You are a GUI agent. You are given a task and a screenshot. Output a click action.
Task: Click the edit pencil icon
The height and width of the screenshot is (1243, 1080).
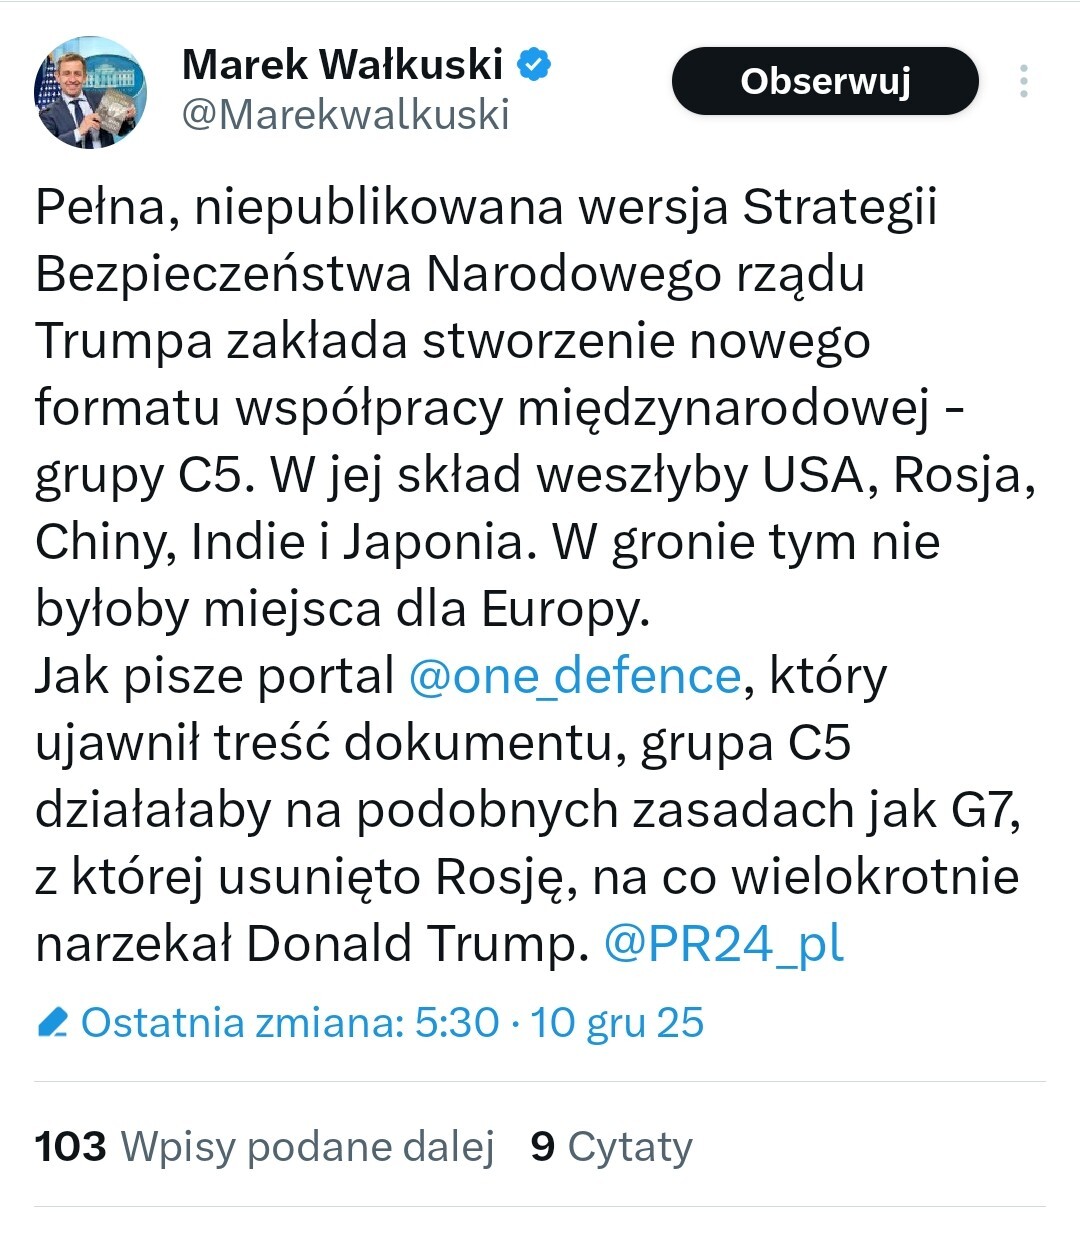[51, 1023]
